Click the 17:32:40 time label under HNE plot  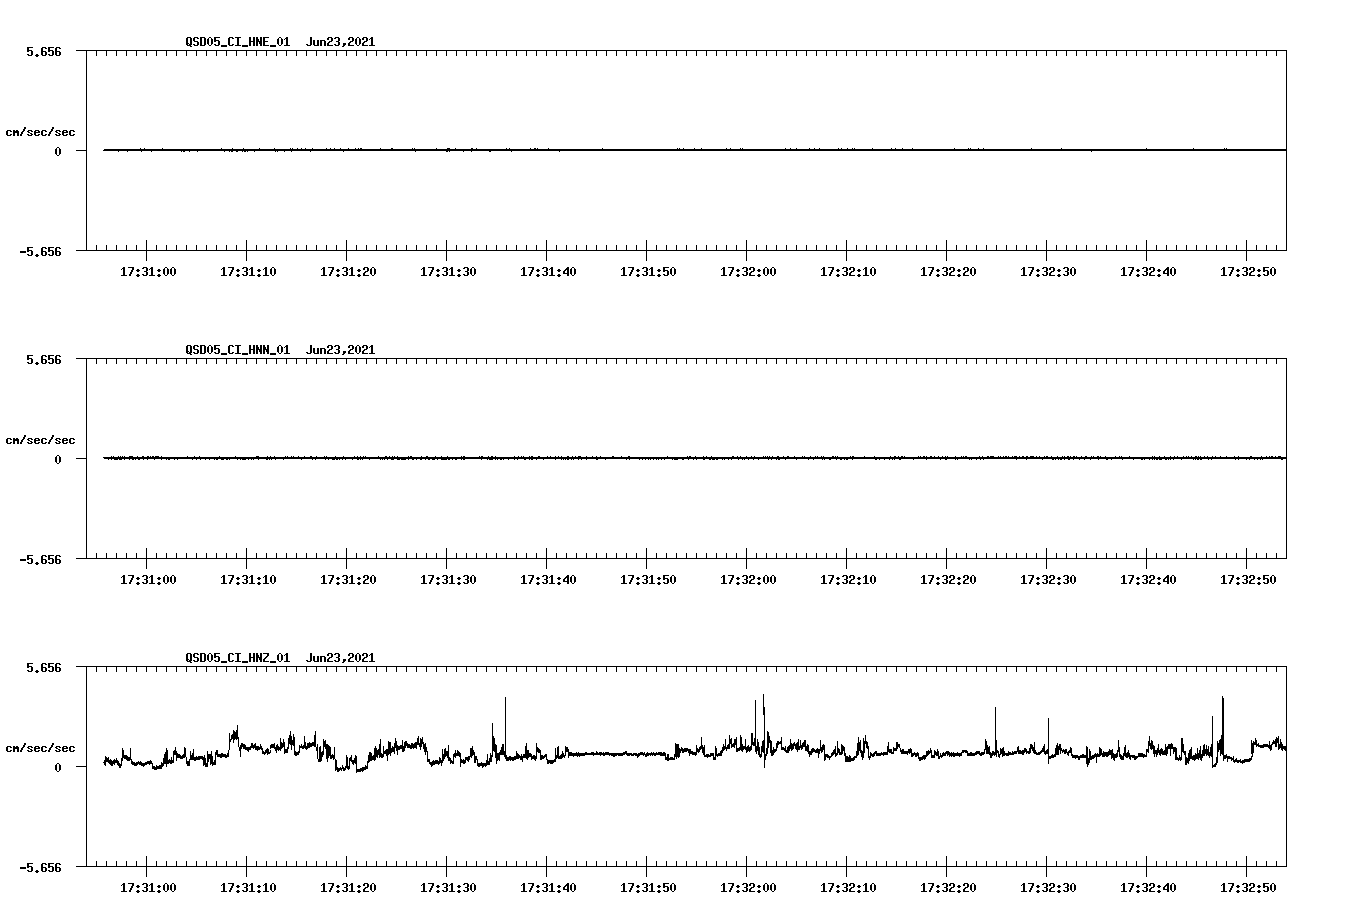point(1148,271)
